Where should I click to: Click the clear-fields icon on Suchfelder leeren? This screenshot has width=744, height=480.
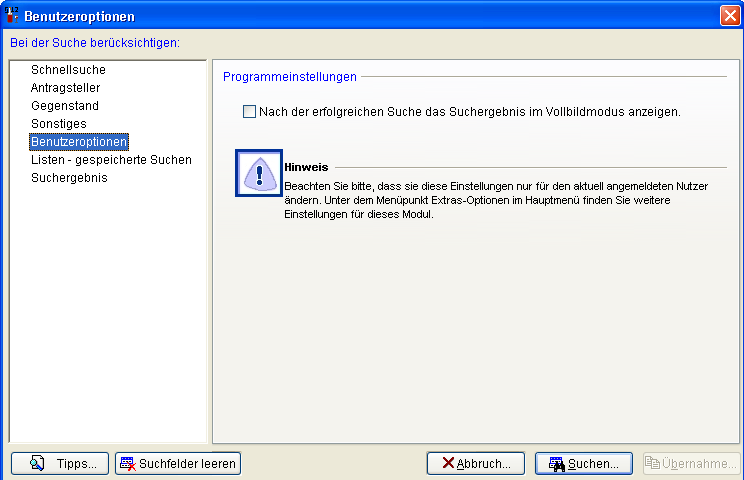coord(127,463)
